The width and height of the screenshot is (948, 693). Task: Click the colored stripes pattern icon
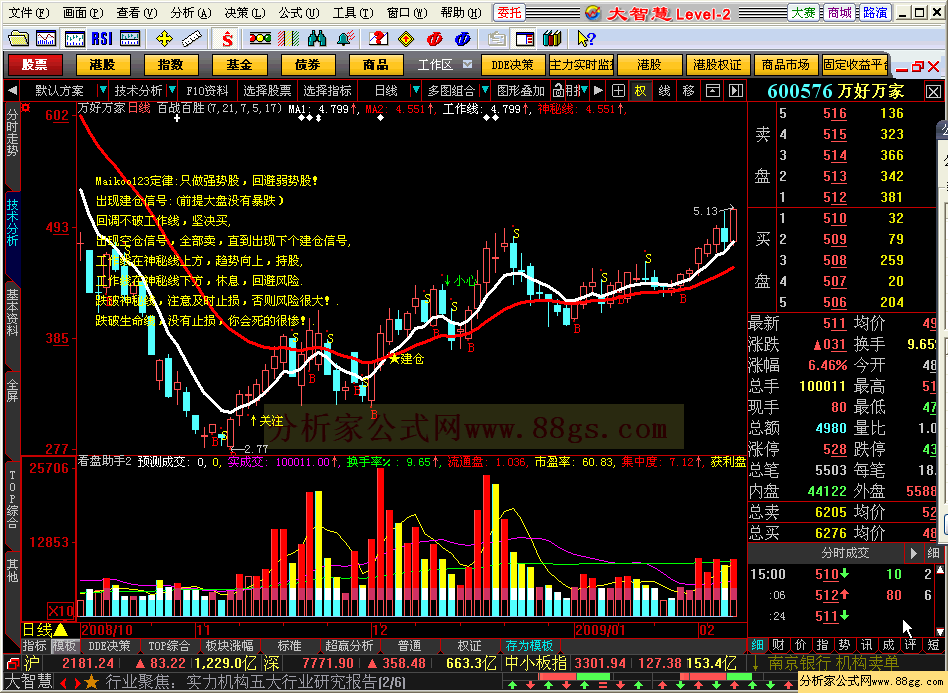pos(288,39)
